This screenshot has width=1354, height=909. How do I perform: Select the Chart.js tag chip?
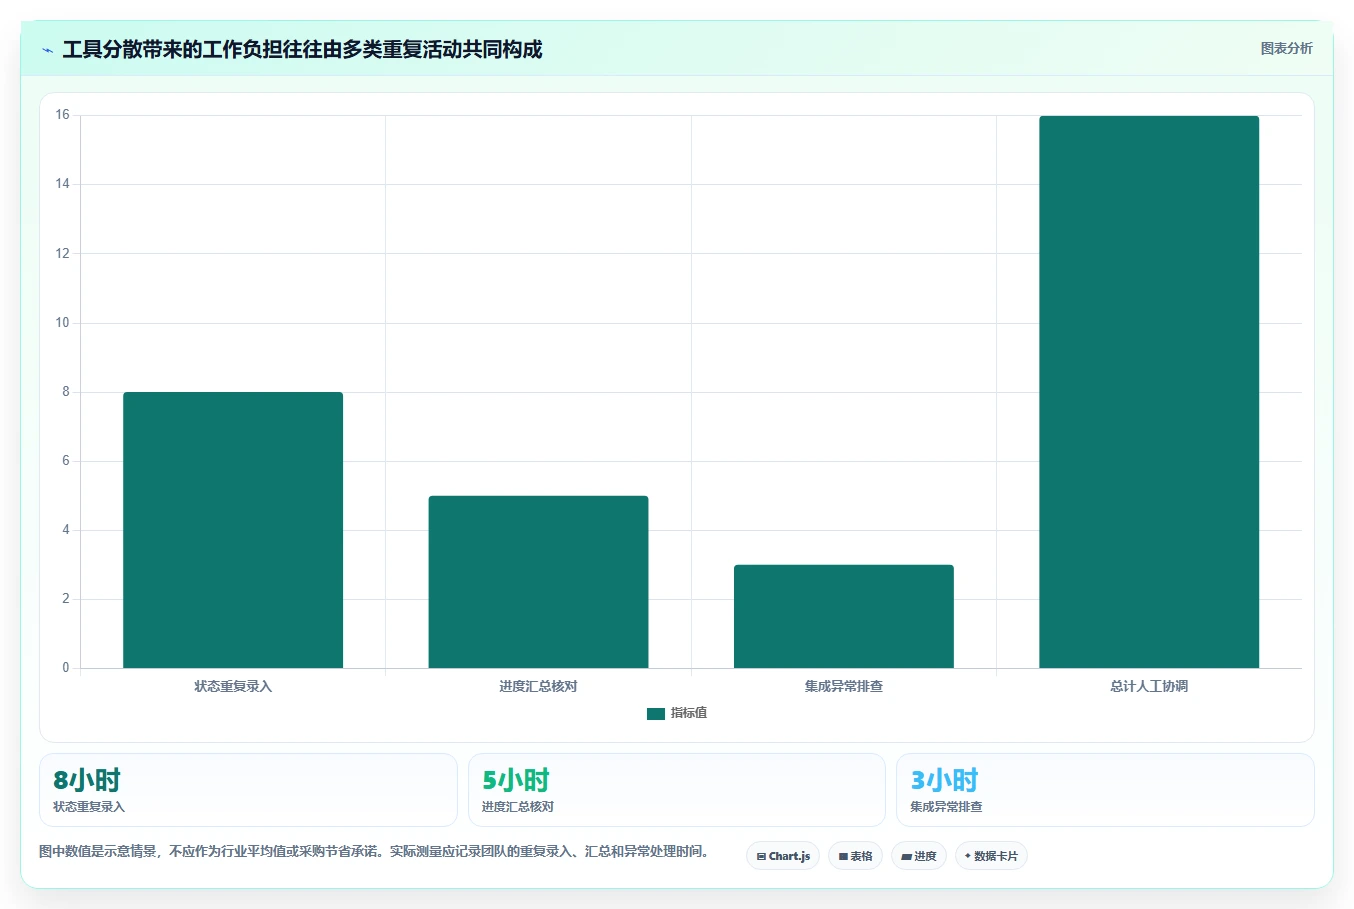pos(783,856)
